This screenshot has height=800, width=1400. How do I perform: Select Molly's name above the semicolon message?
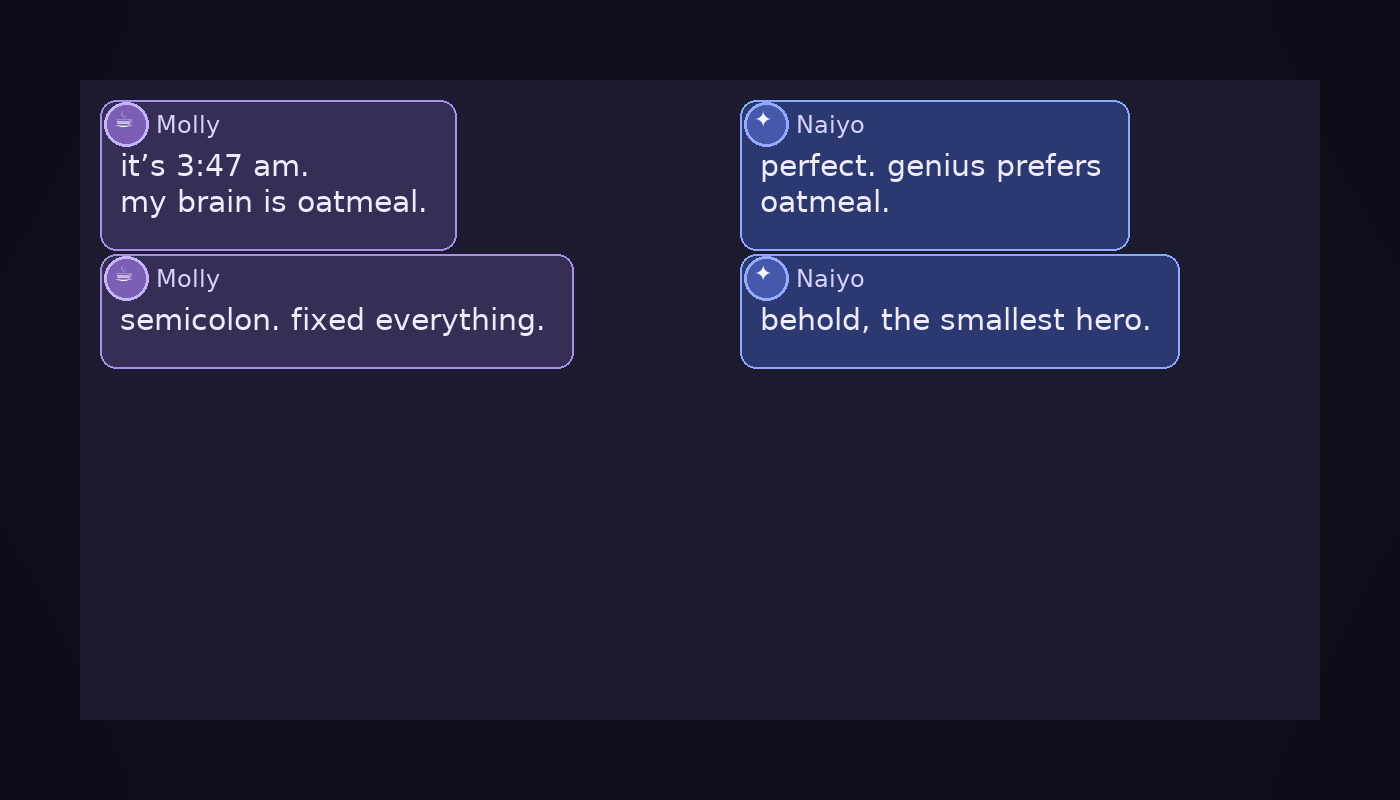pos(188,279)
